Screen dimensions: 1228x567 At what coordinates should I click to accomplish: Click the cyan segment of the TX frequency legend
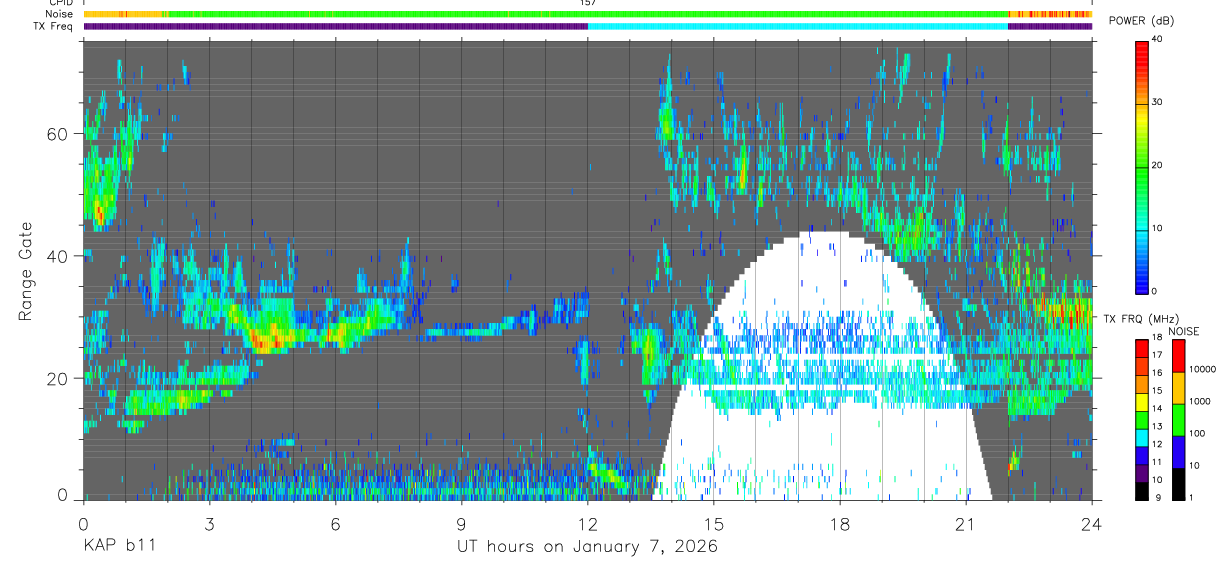pyautogui.click(x=1142, y=438)
